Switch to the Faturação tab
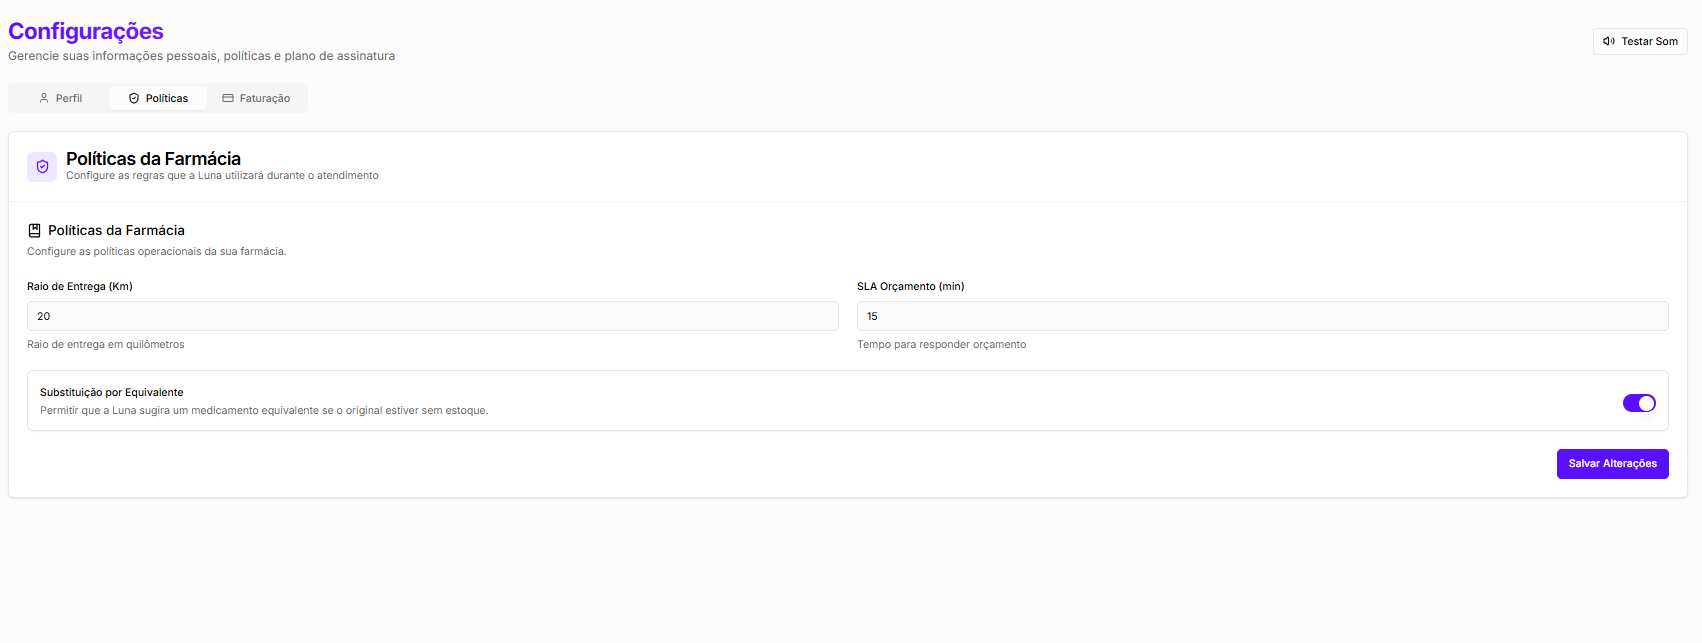Image resolution: width=1702 pixels, height=643 pixels. point(257,98)
